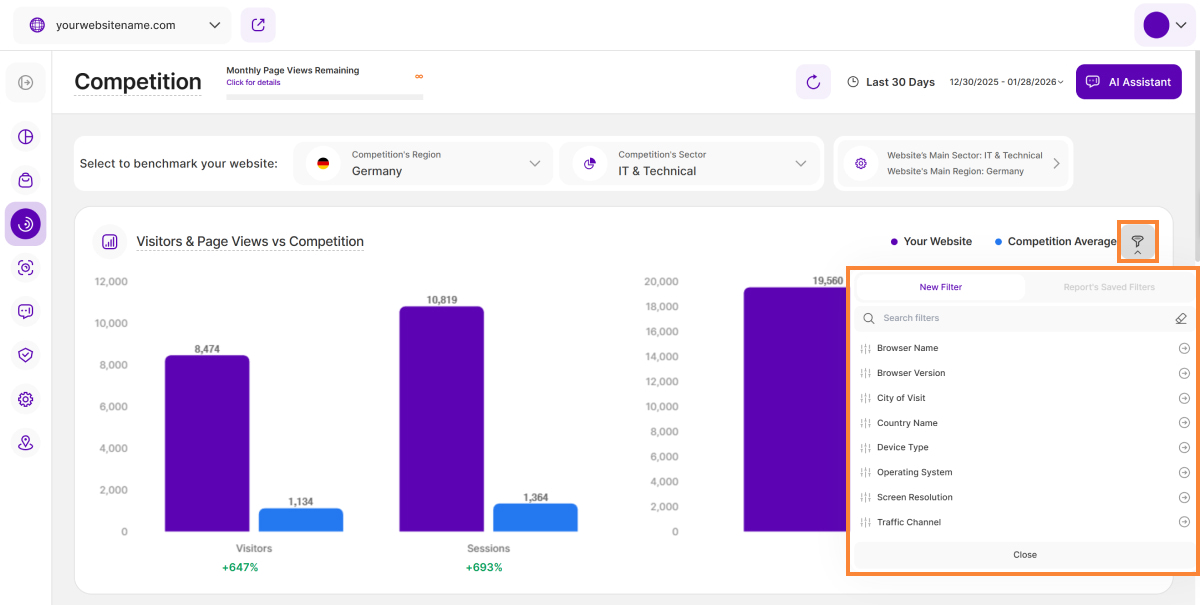1200x605 pixels.
Task: Toggle Your Website legend series
Action: [x=931, y=242]
